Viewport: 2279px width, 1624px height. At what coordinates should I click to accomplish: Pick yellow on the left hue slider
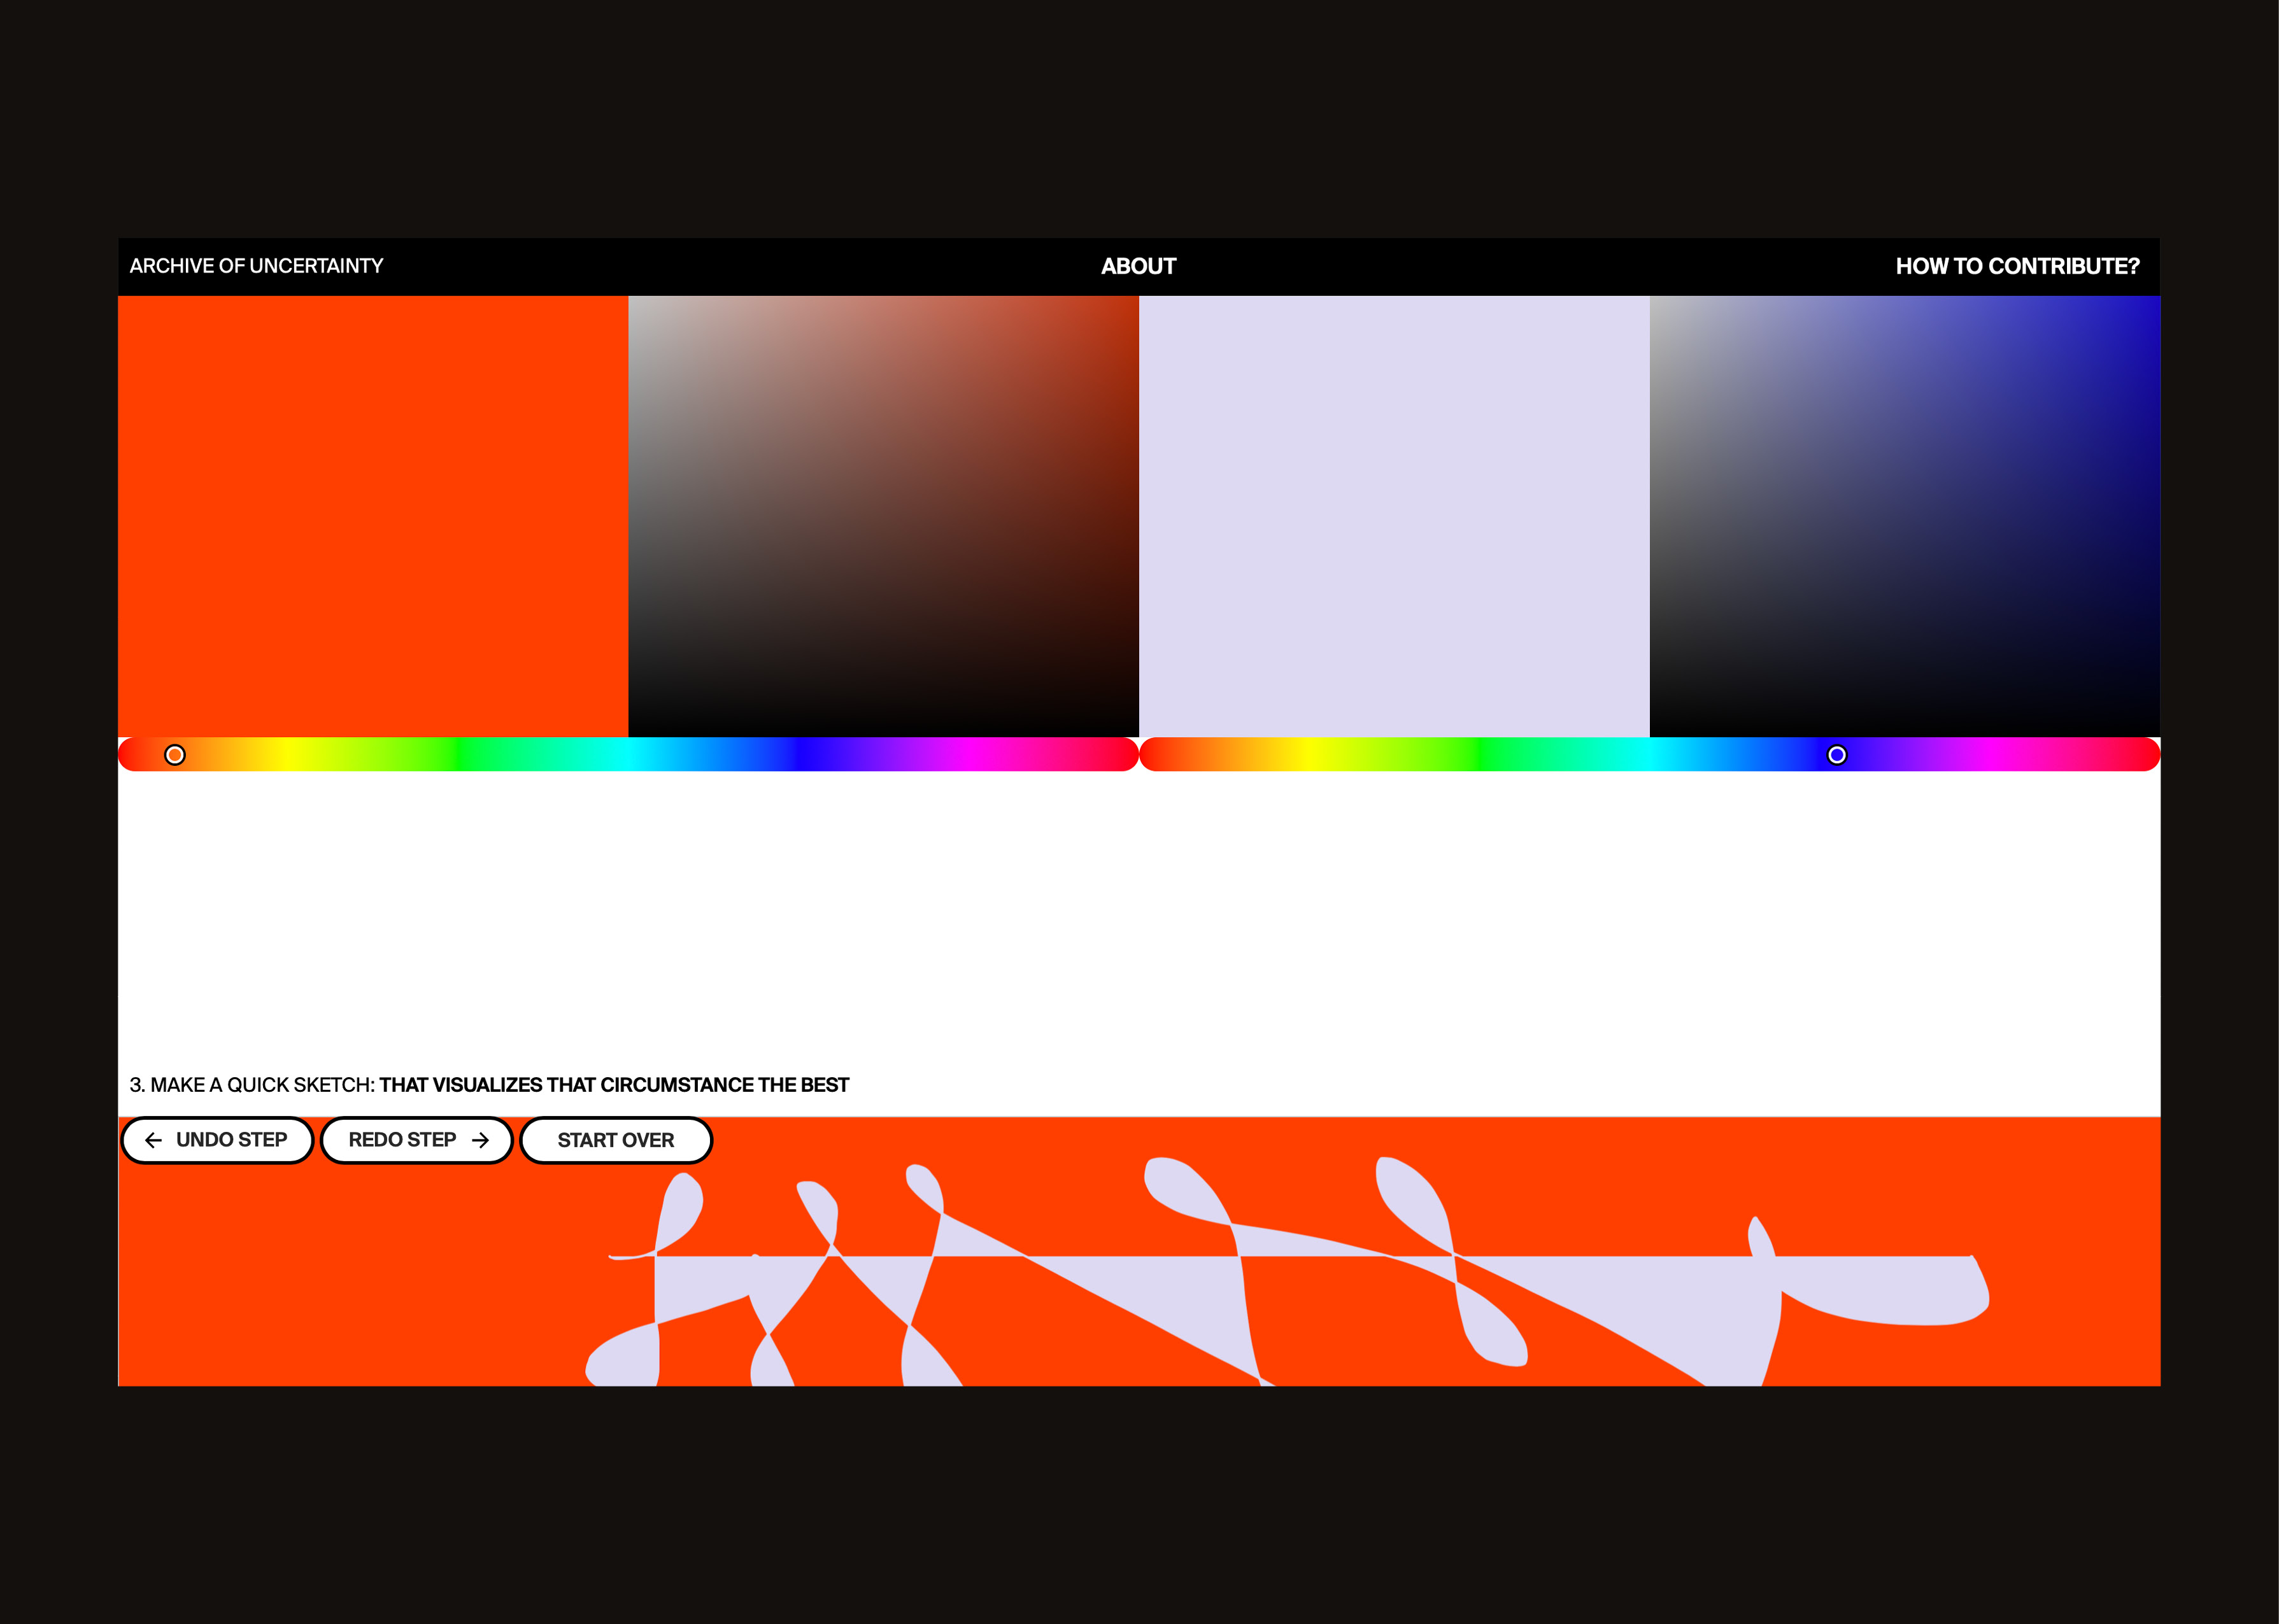coord(288,755)
